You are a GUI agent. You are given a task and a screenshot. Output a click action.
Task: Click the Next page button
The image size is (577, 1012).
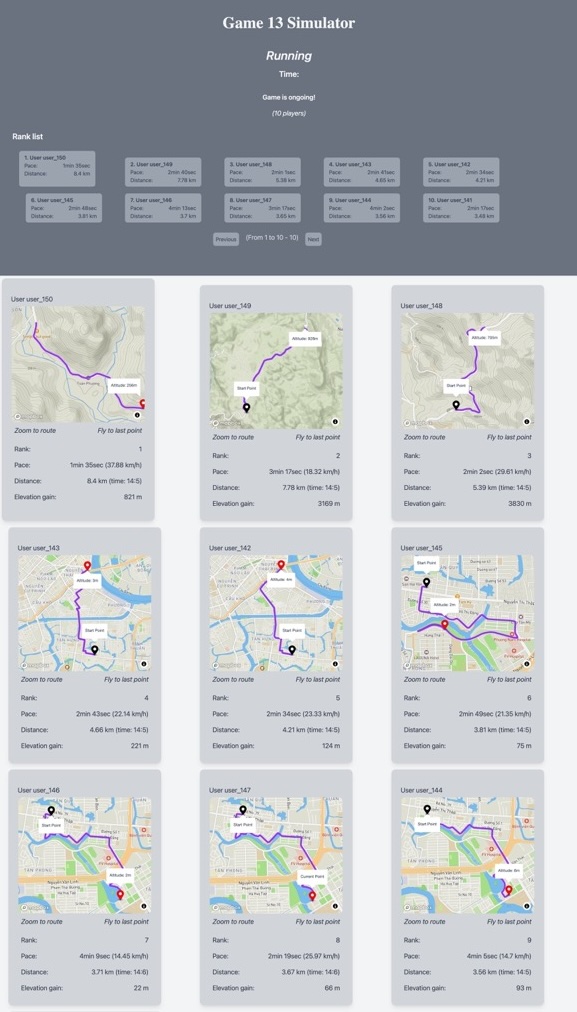313,239
